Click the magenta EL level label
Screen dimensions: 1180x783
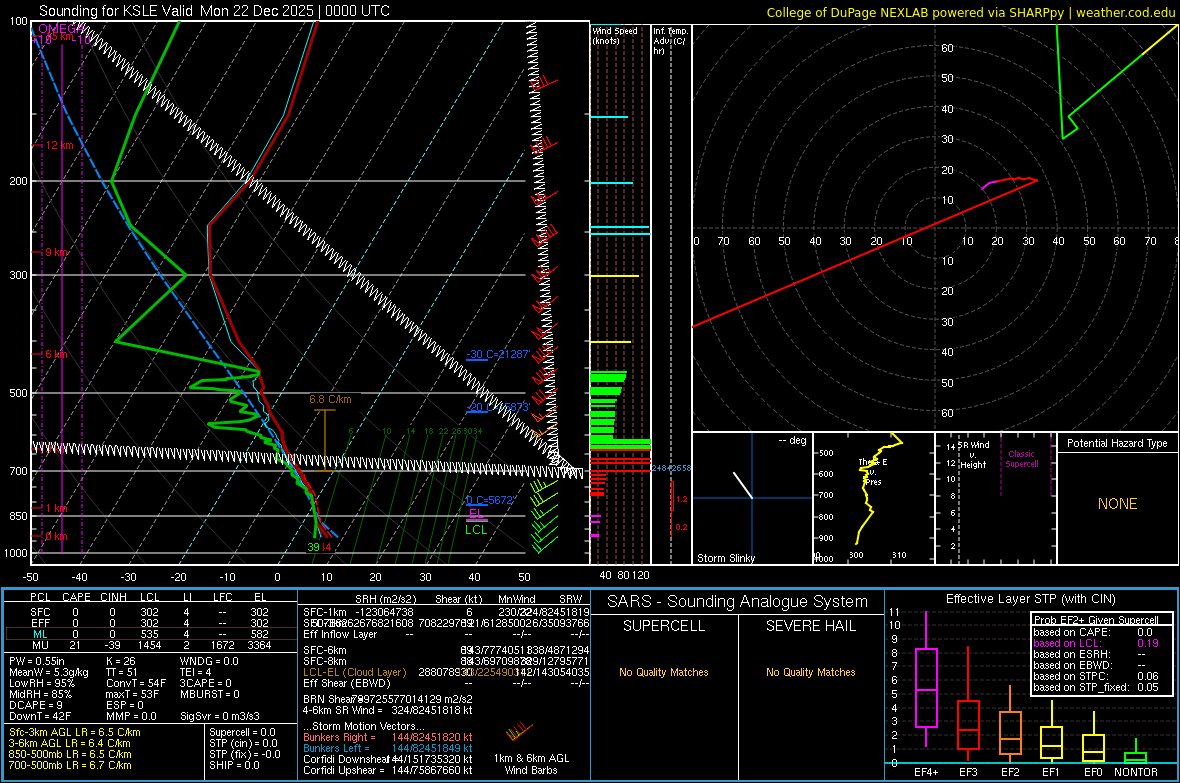point(475,513)
